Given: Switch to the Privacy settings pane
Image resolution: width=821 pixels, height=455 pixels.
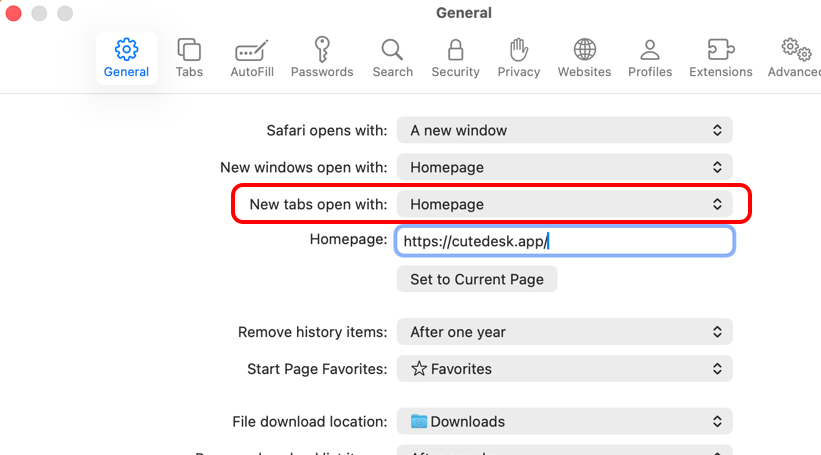Looking at the screenshot, I should click(x=518, y=58).
